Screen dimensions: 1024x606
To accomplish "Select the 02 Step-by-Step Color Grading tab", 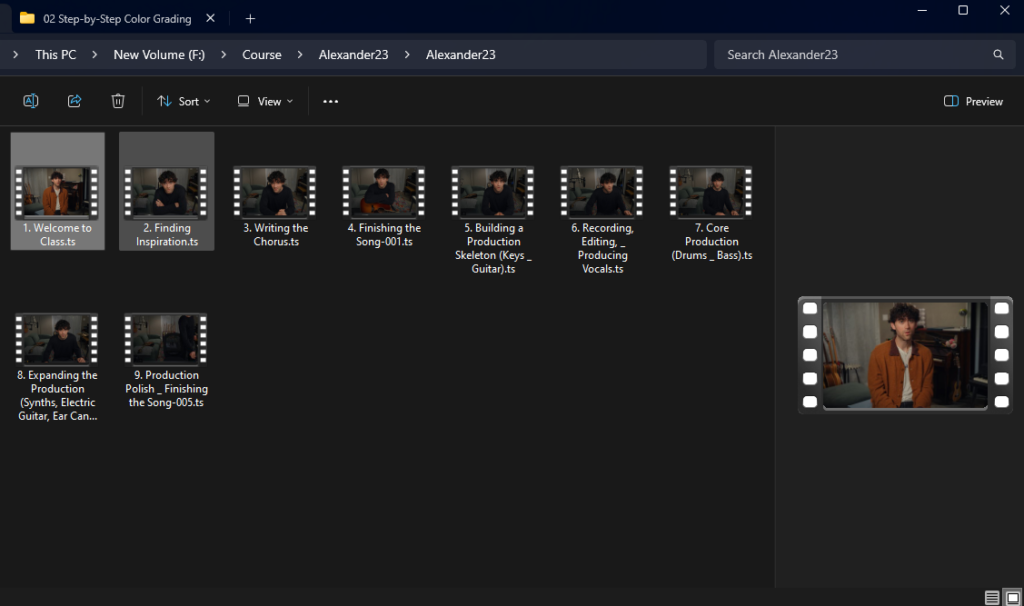I will coord(115,18).
